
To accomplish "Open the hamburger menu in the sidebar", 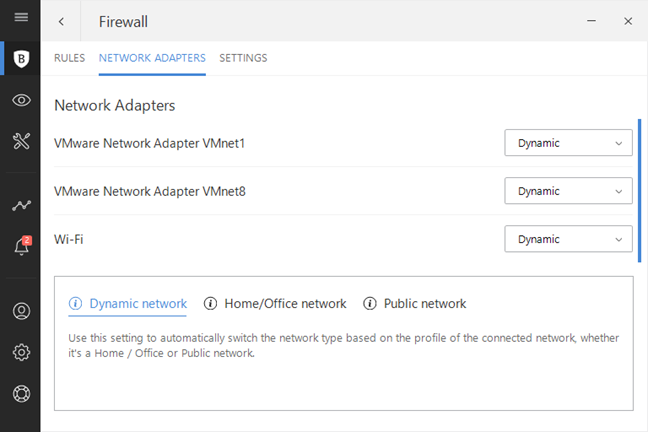I will pos(20,17).
